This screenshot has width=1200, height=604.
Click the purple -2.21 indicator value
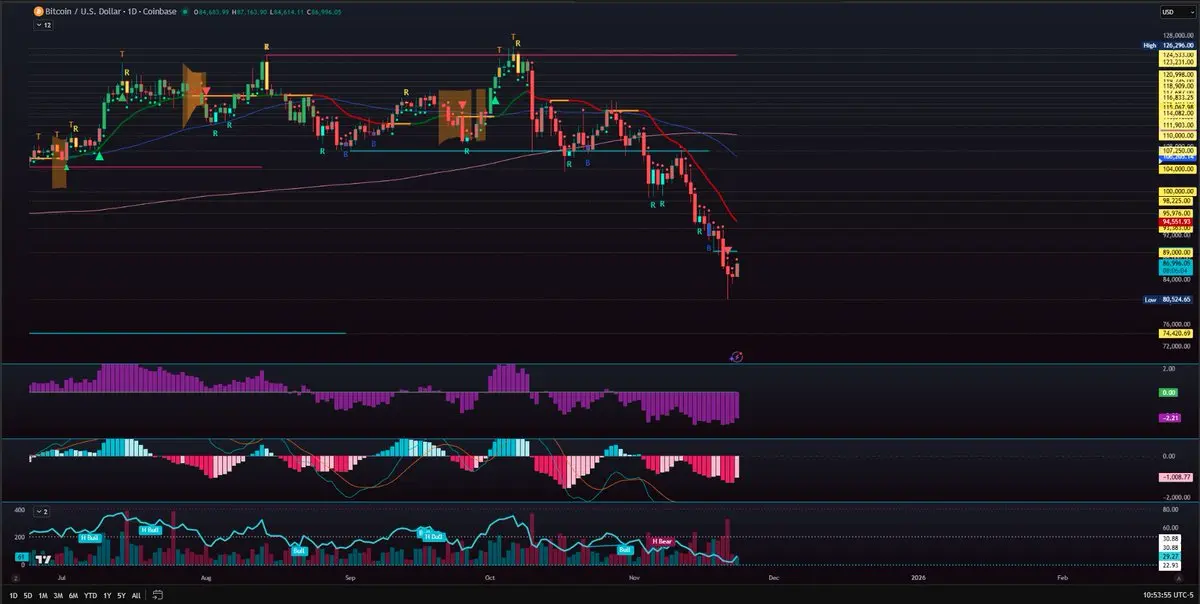pos(1170,418)
